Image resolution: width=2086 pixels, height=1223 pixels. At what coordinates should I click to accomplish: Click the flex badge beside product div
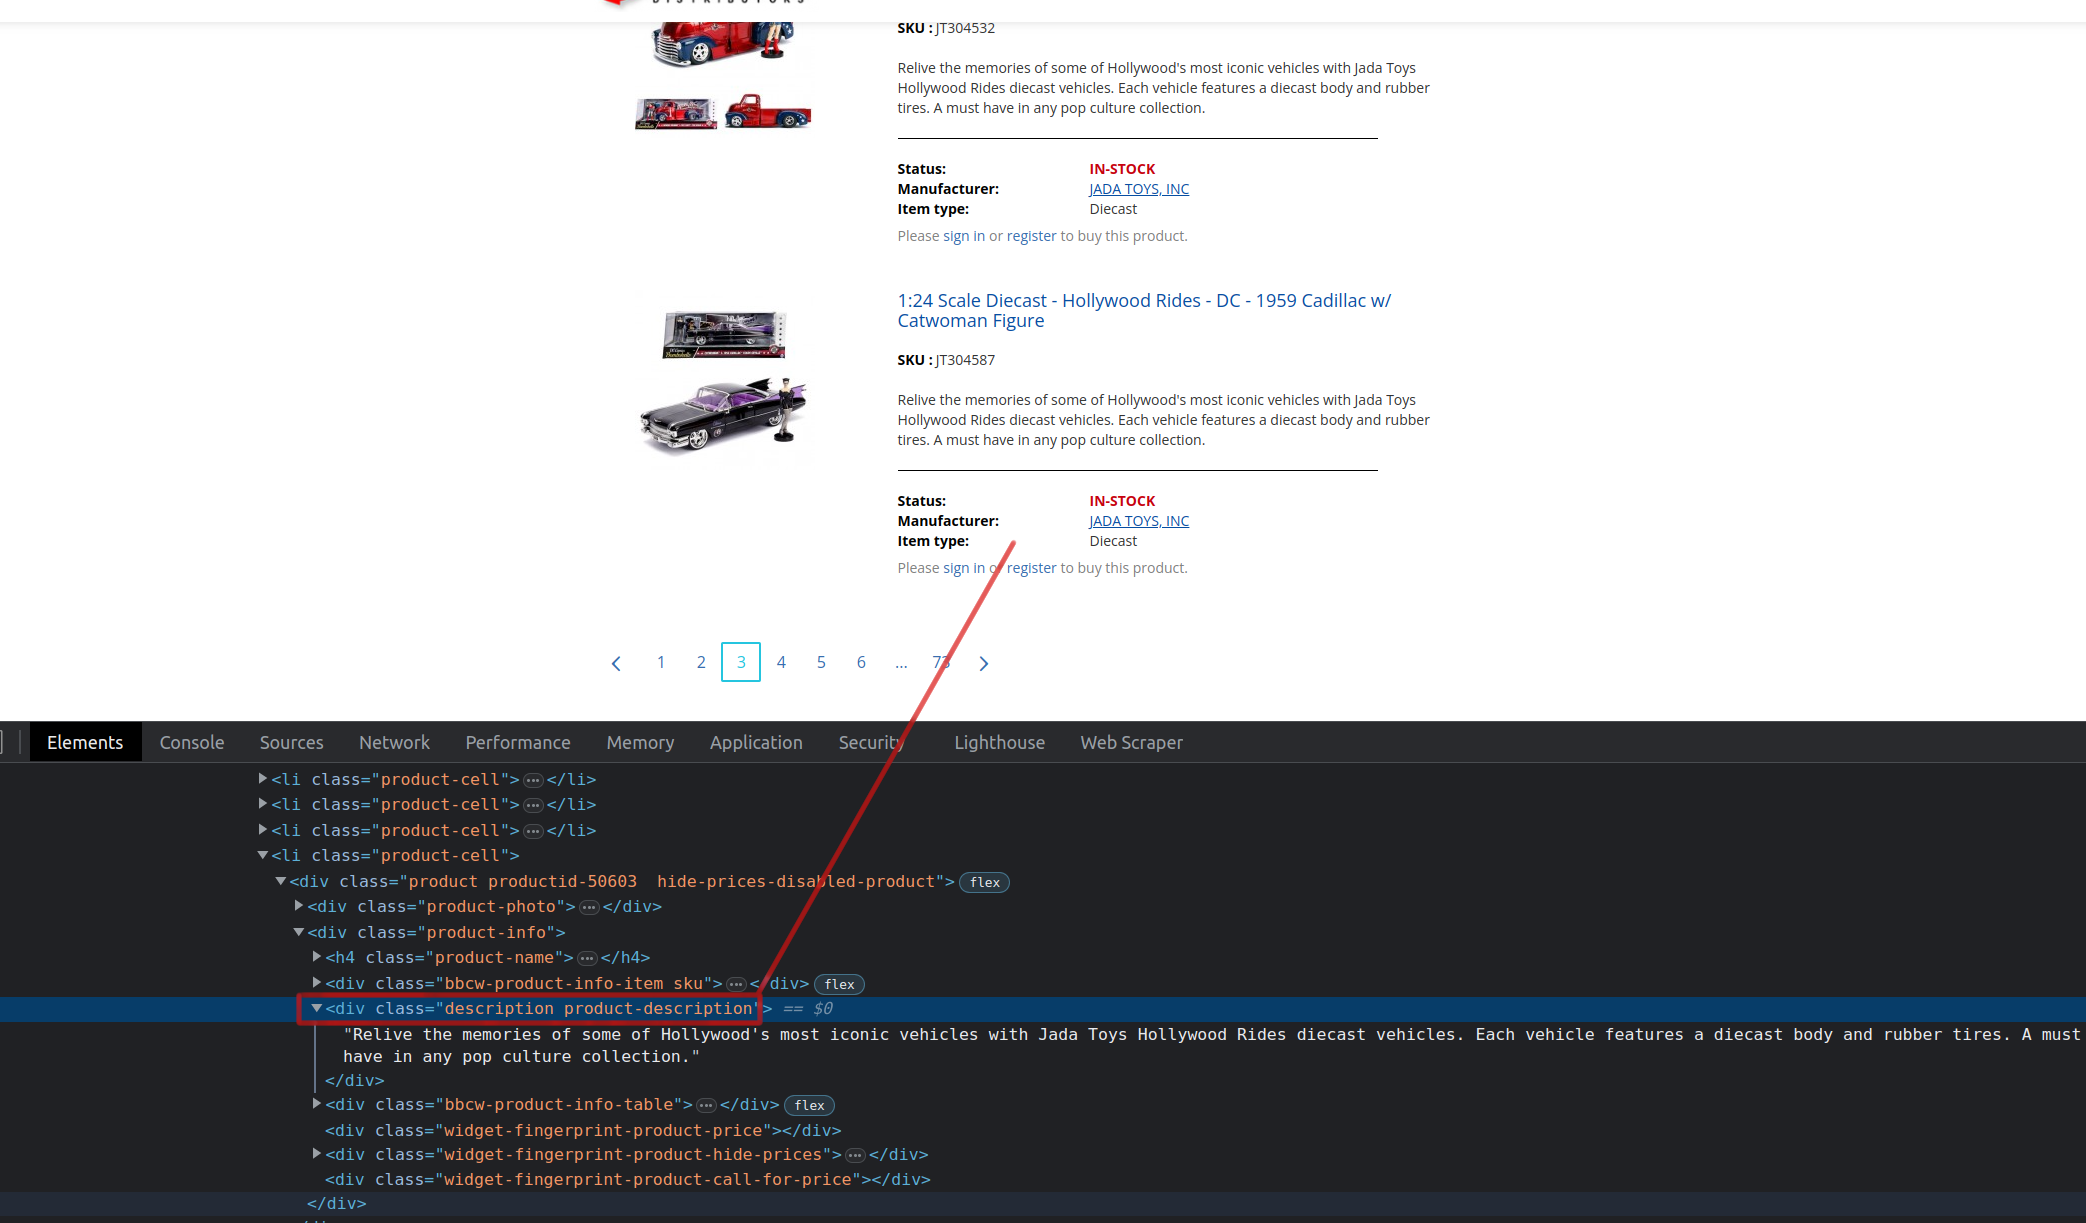click(984, 882)
